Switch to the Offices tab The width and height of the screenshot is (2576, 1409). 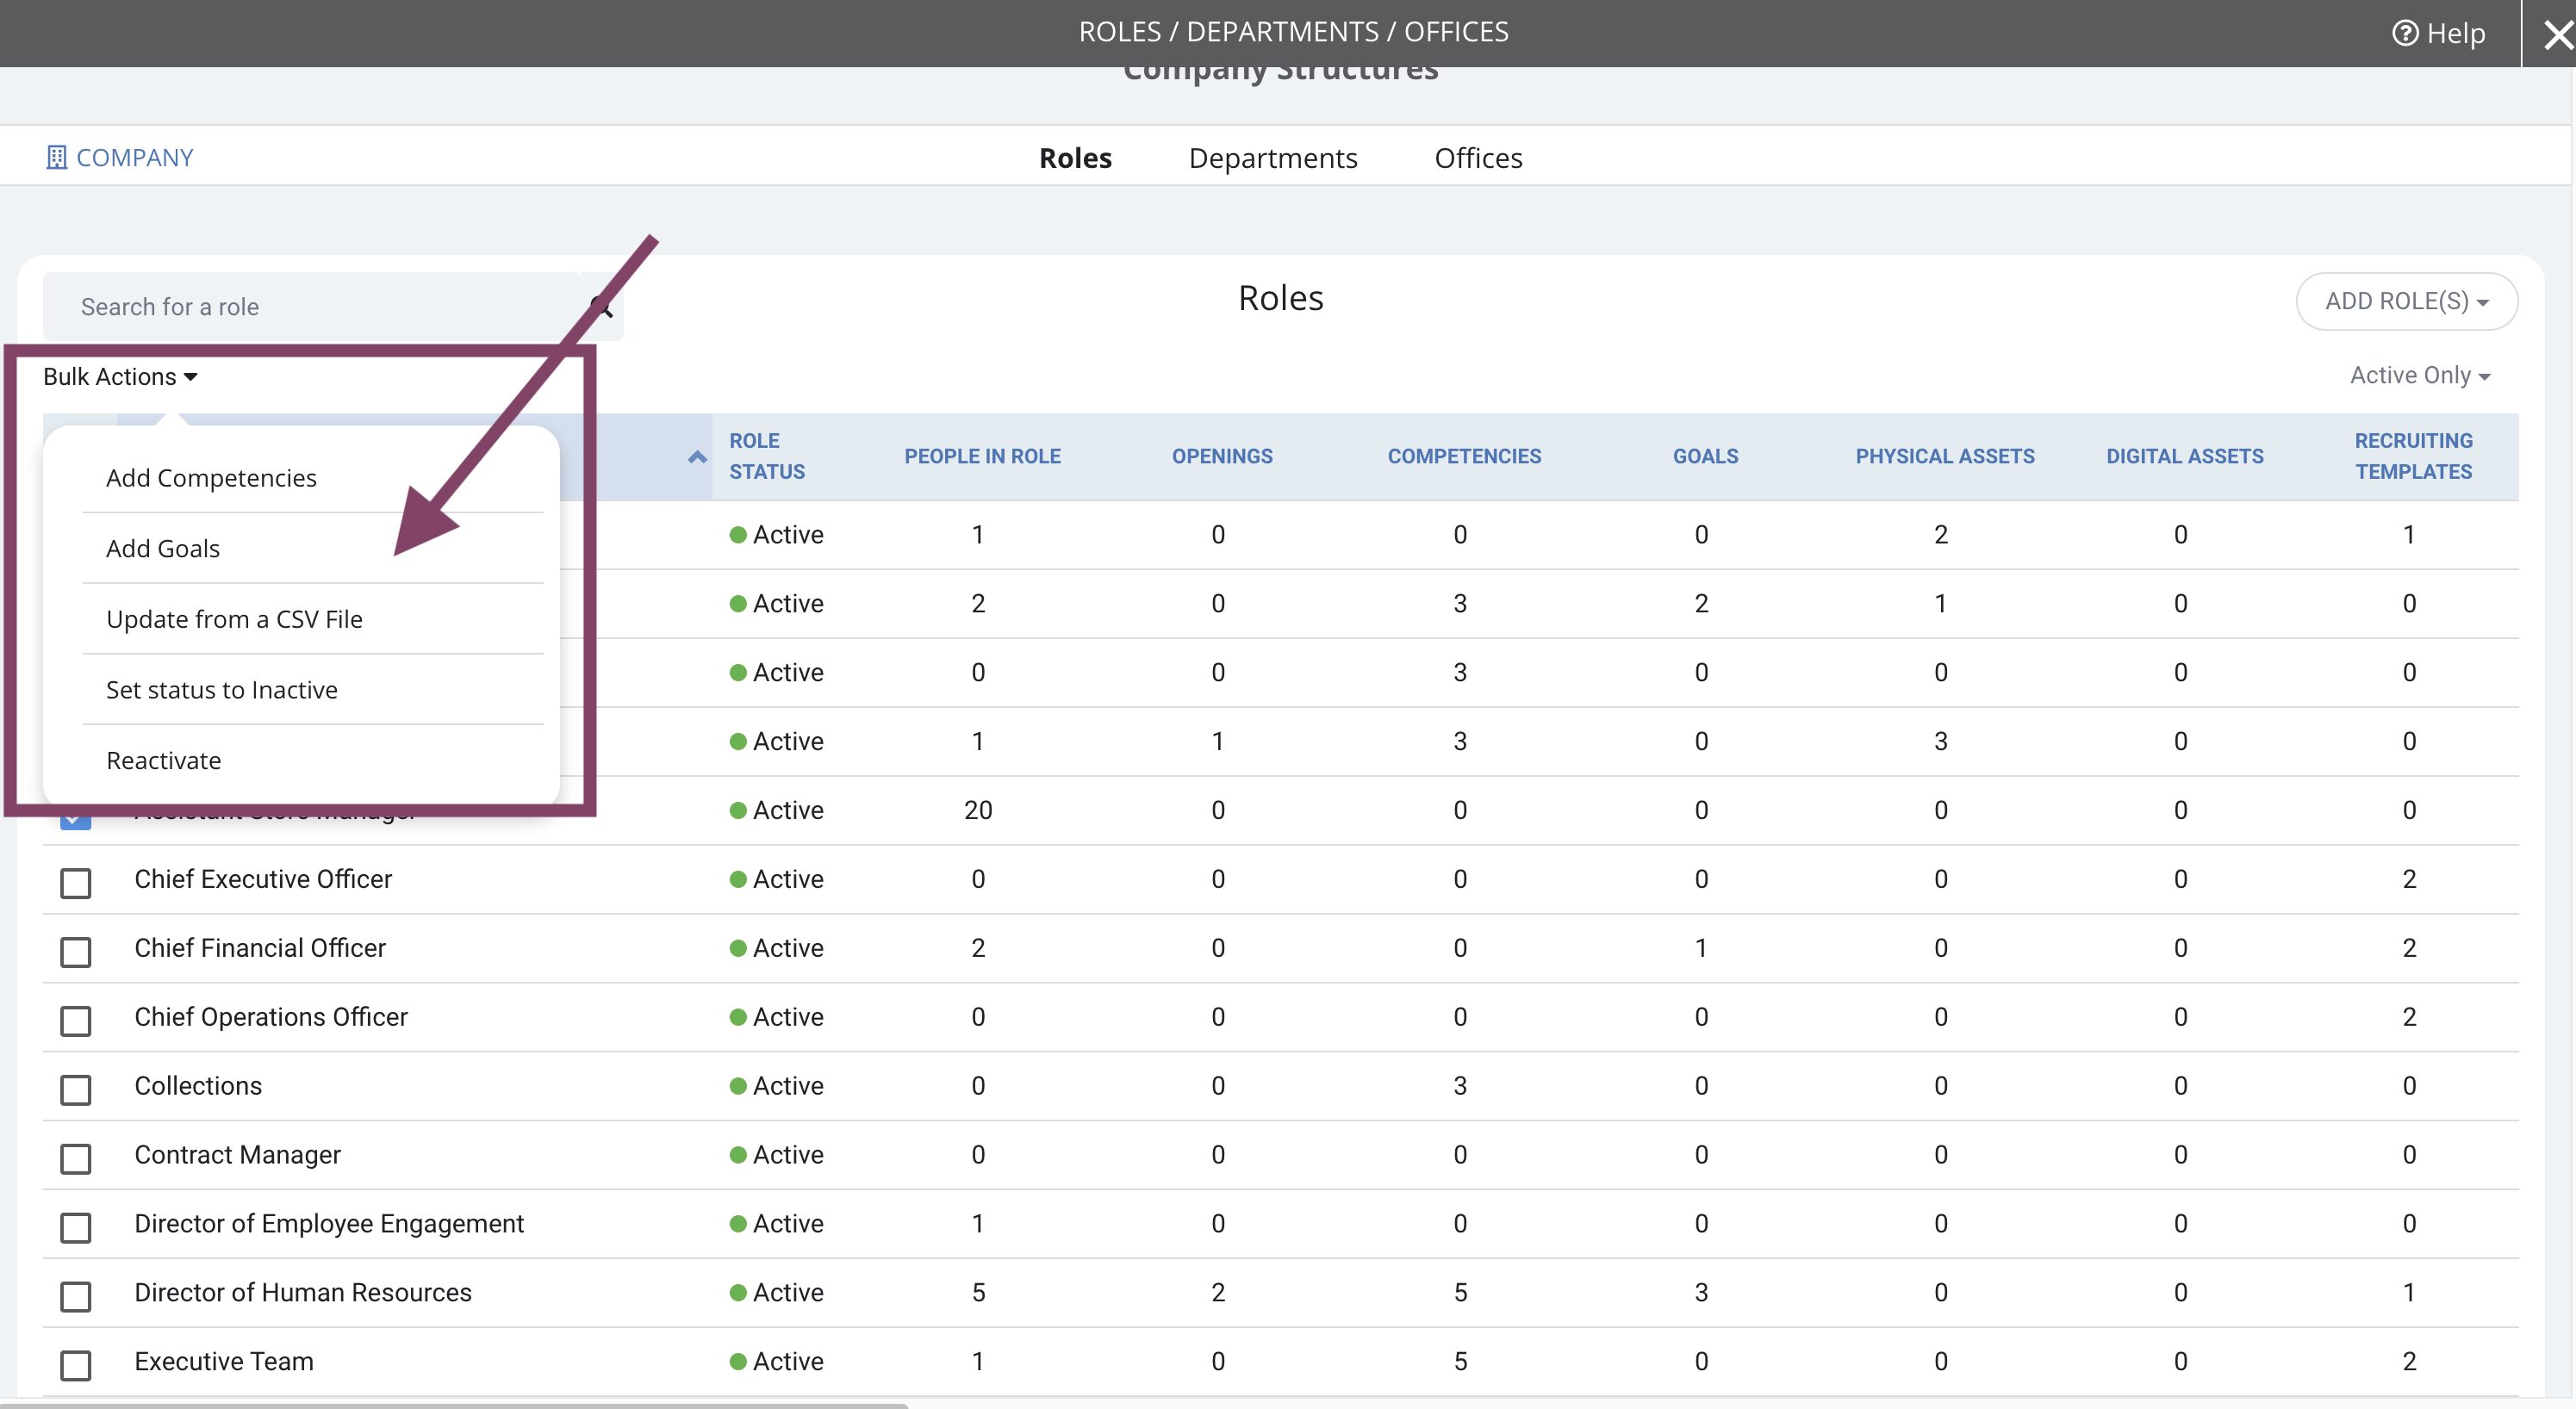[1478, 157]
